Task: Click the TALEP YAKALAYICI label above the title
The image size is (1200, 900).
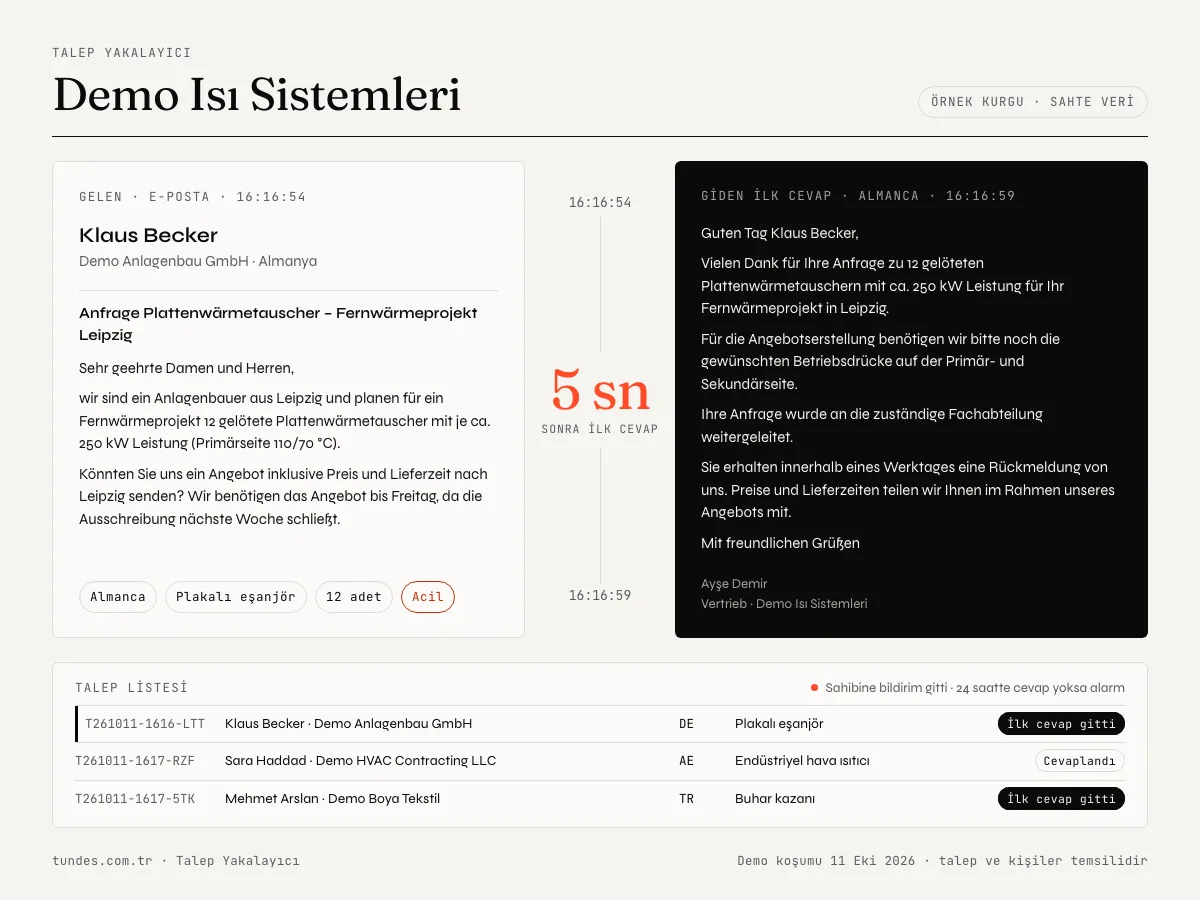Action: (122, 53)
